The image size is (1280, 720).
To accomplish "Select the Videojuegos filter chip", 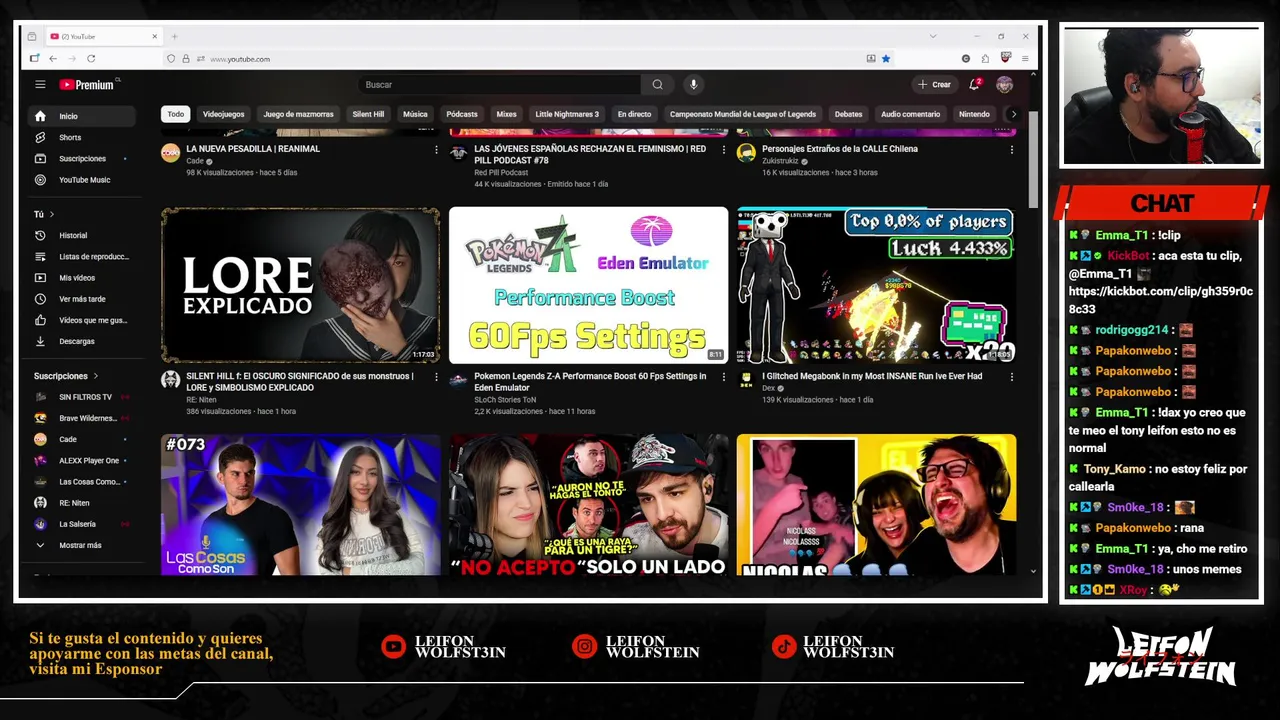I will click(x=224, y=114).
